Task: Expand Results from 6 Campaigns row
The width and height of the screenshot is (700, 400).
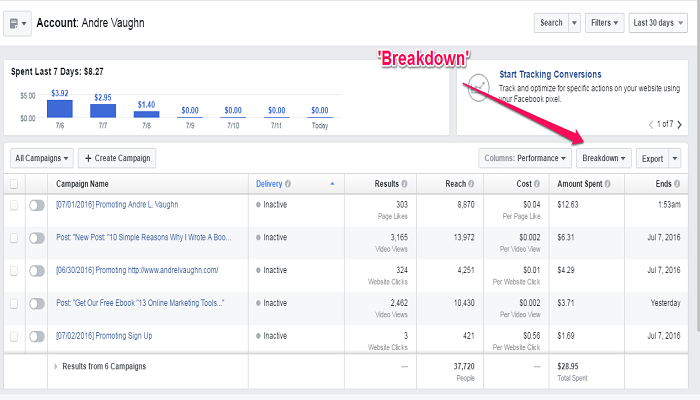Action: [55, 367]
